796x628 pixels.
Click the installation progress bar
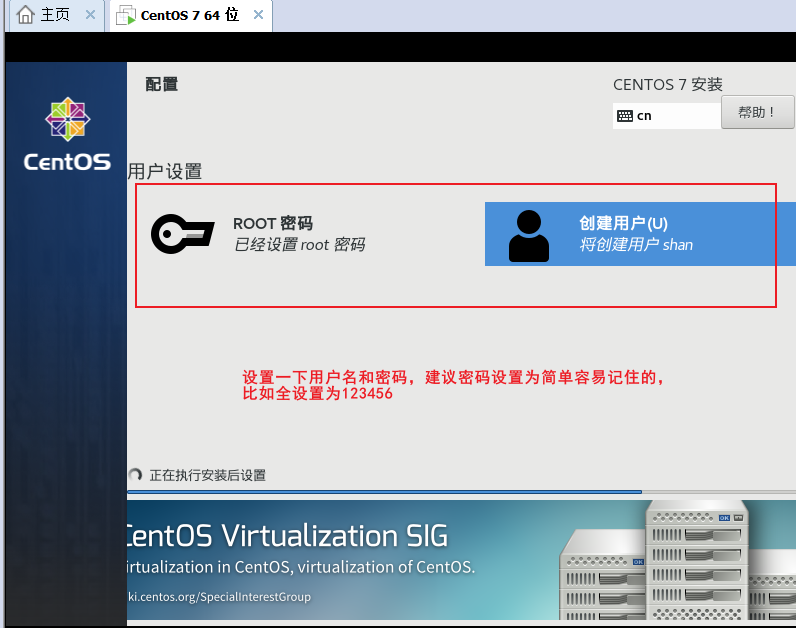[x=461, y=492]
